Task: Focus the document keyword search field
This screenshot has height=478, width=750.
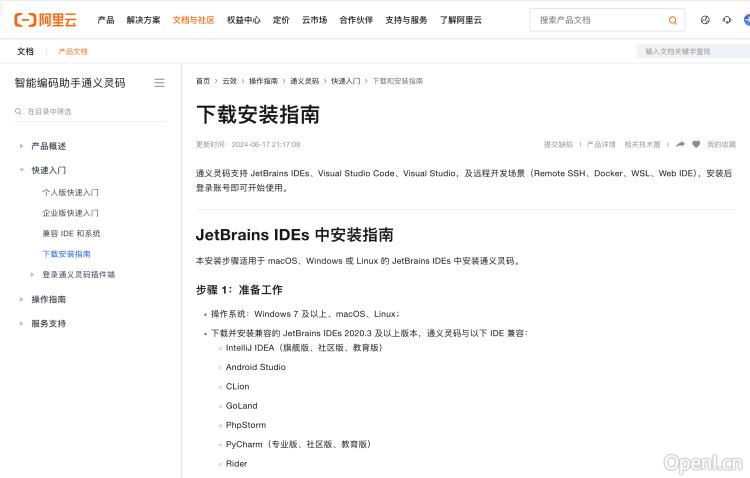Action: [x=693, y=51]
